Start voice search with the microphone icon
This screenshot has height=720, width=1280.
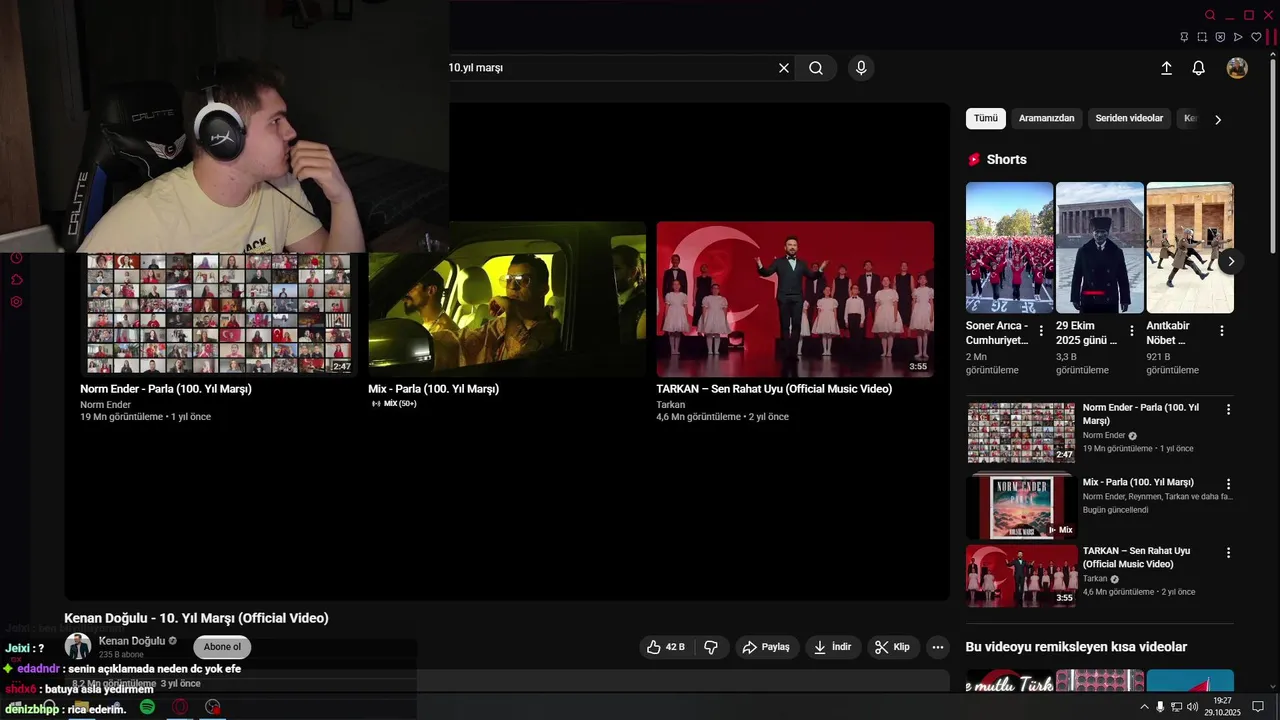tap(861, 68)
